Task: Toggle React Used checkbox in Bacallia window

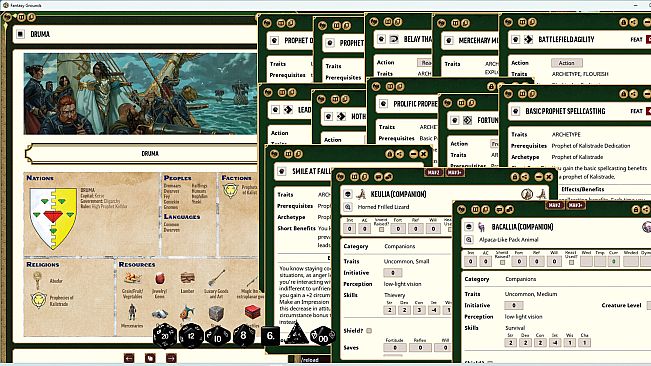Action: tap(571, 262)
